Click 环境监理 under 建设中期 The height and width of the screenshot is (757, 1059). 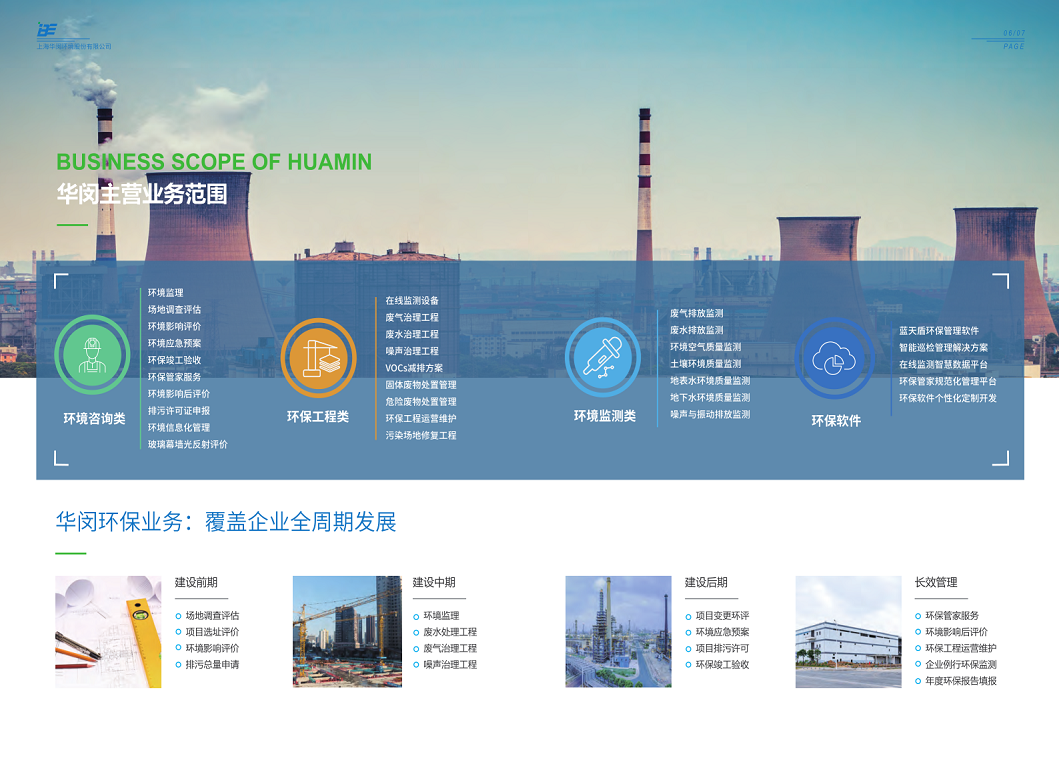pyautogui.click(x=441, y=616)
